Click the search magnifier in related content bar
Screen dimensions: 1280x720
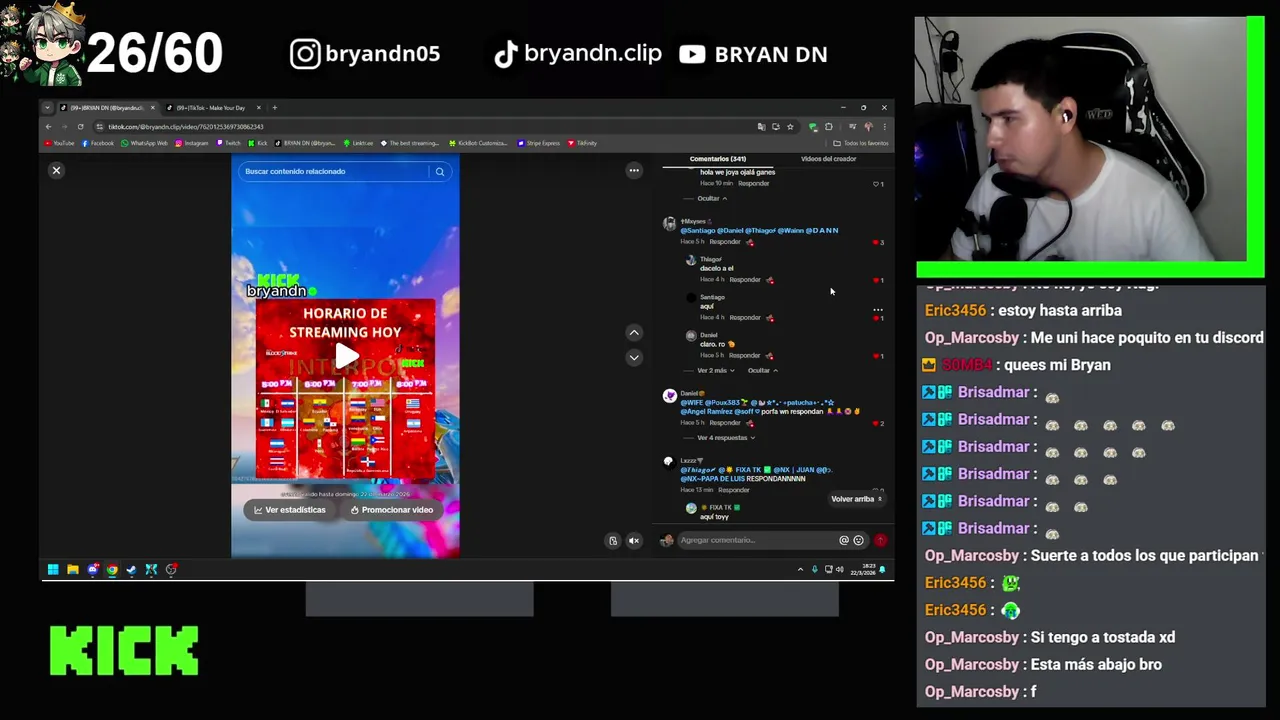click(439, 172)
